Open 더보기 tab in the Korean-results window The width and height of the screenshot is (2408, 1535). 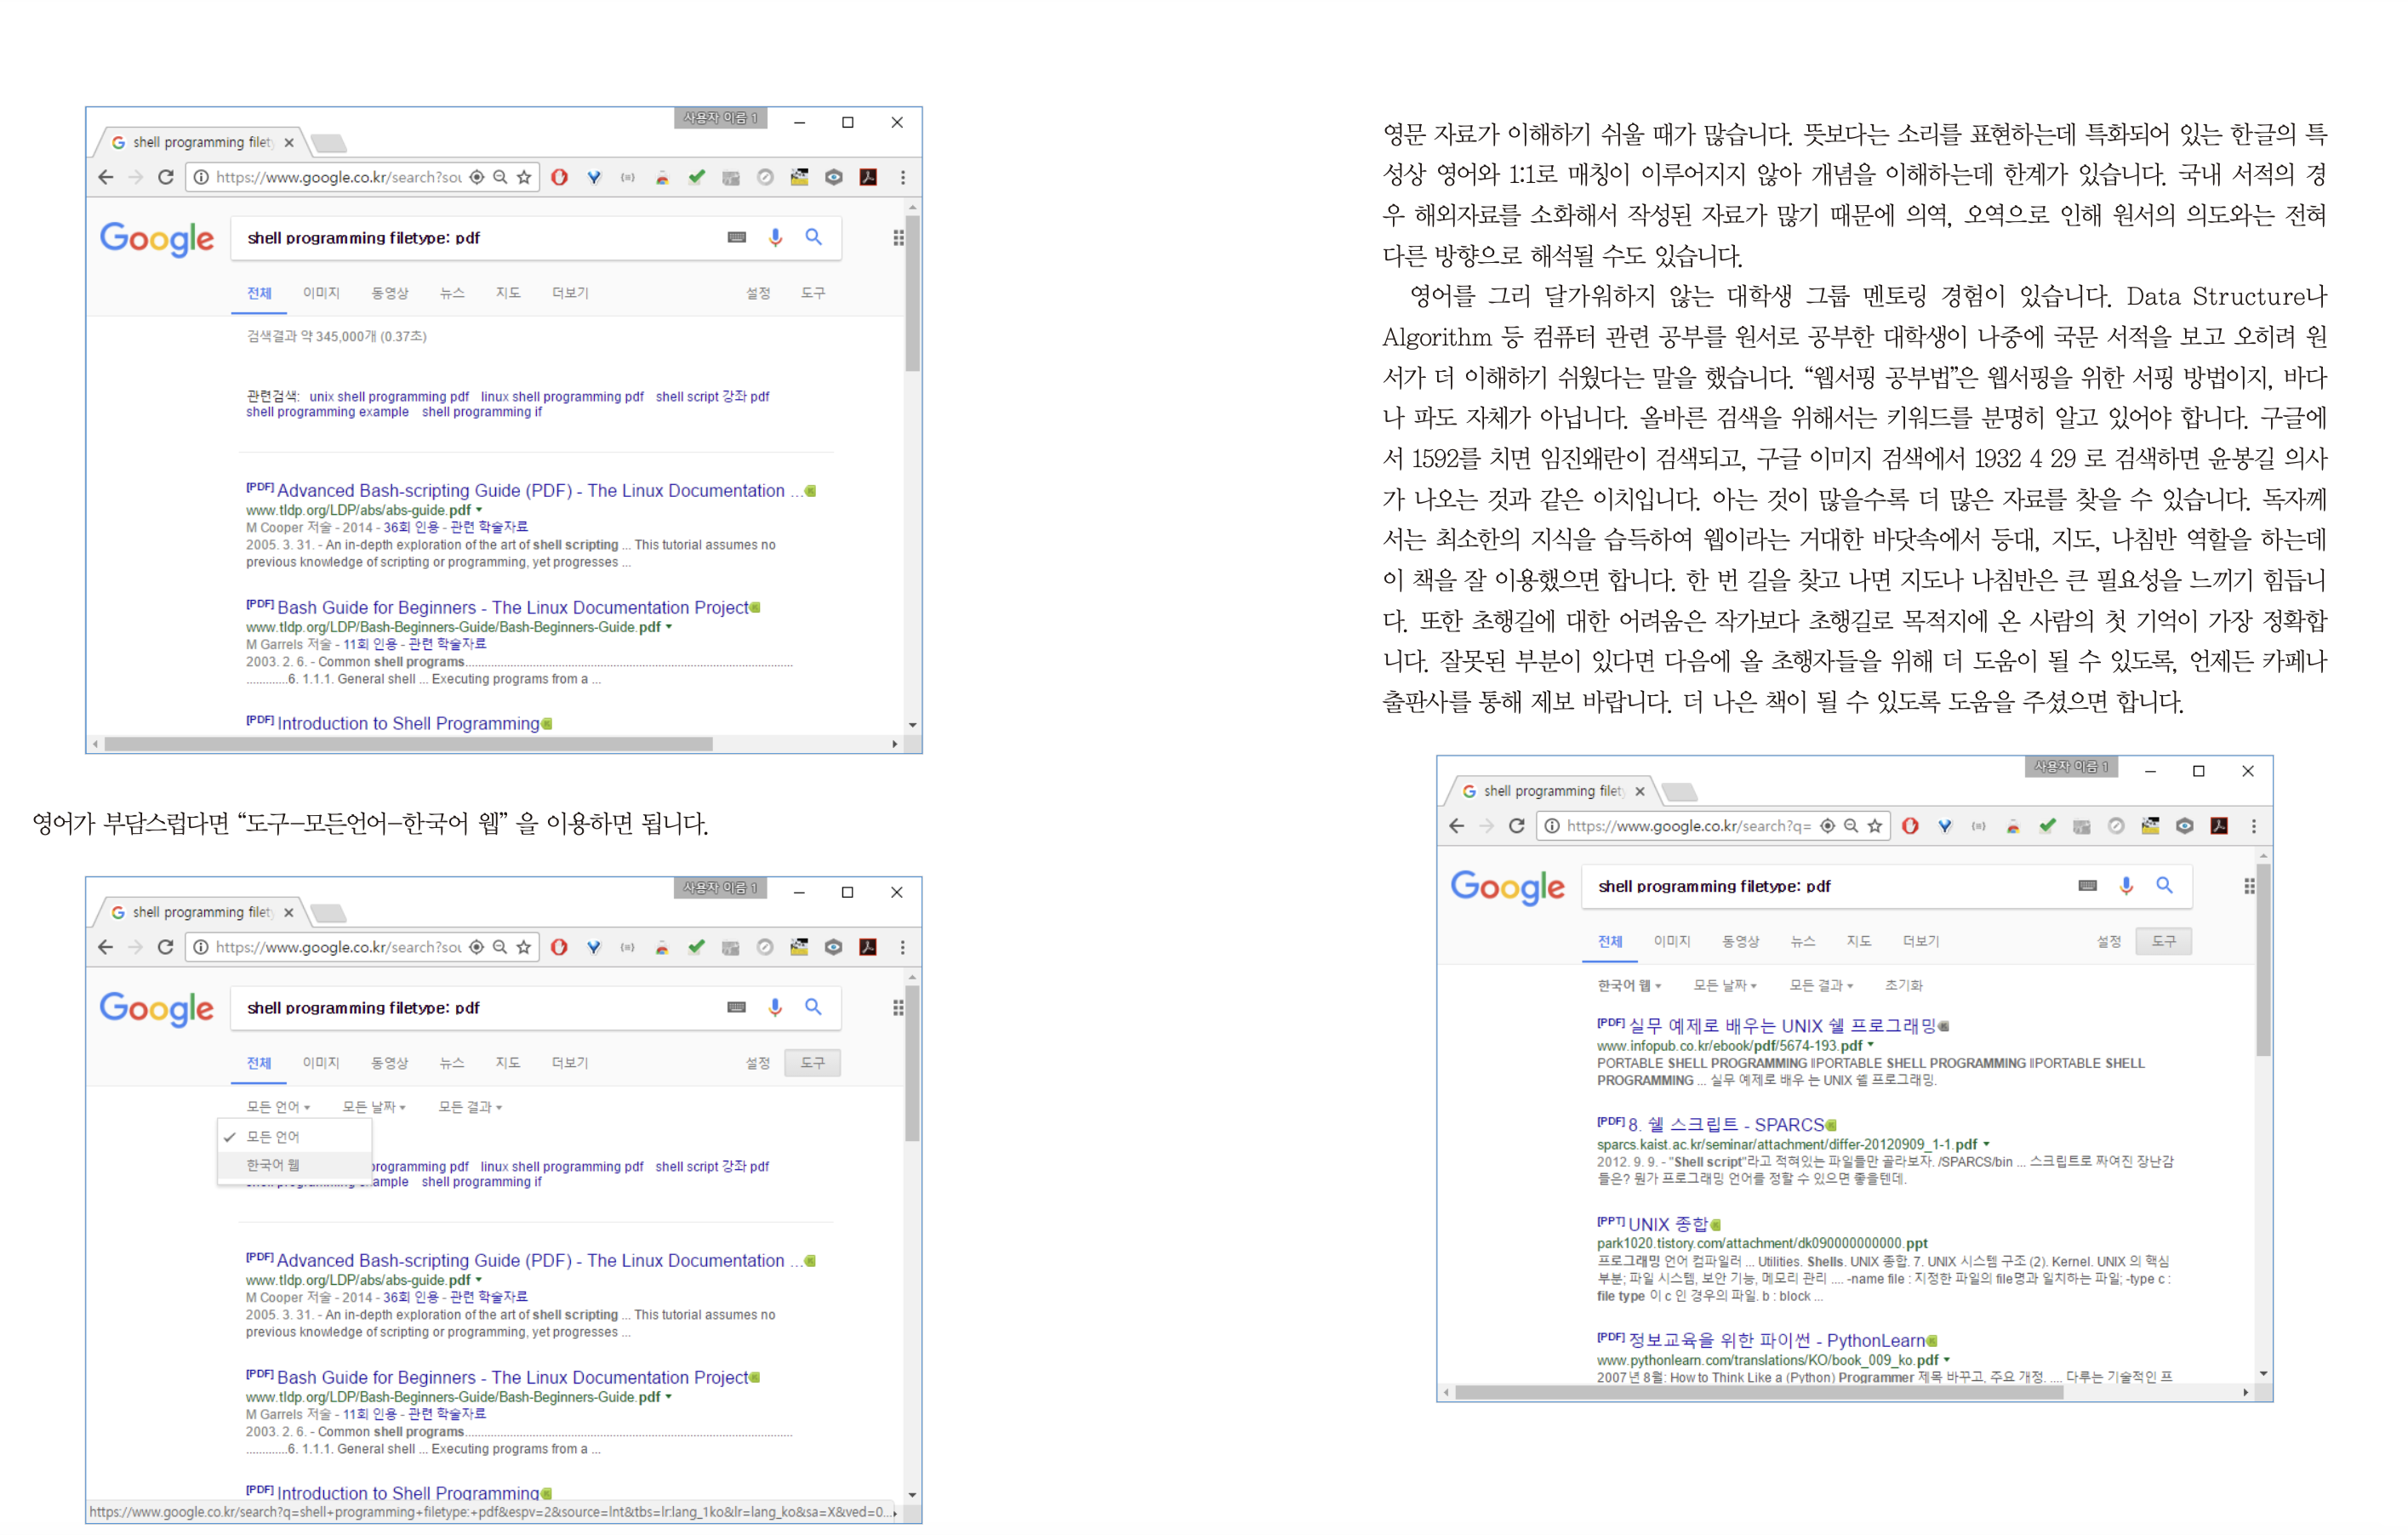[x=1921, y=941]
